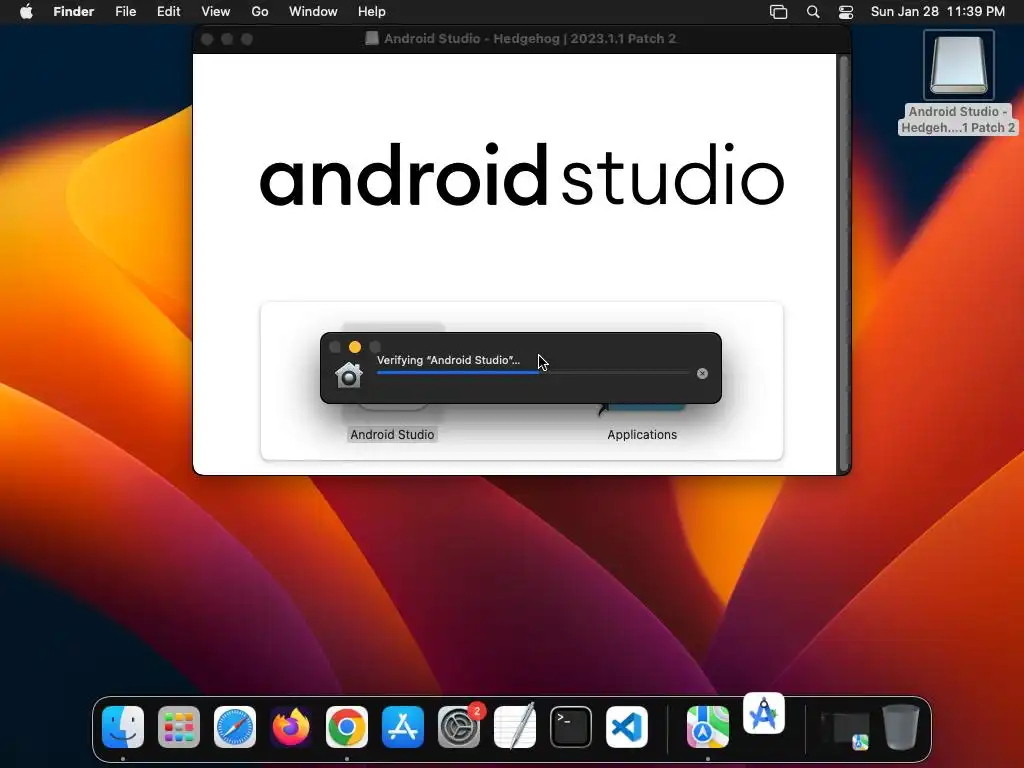Open the Finder menu
Image resolution: width=1024 pixels, height=768 pixels.
click(x=73, y=12)
